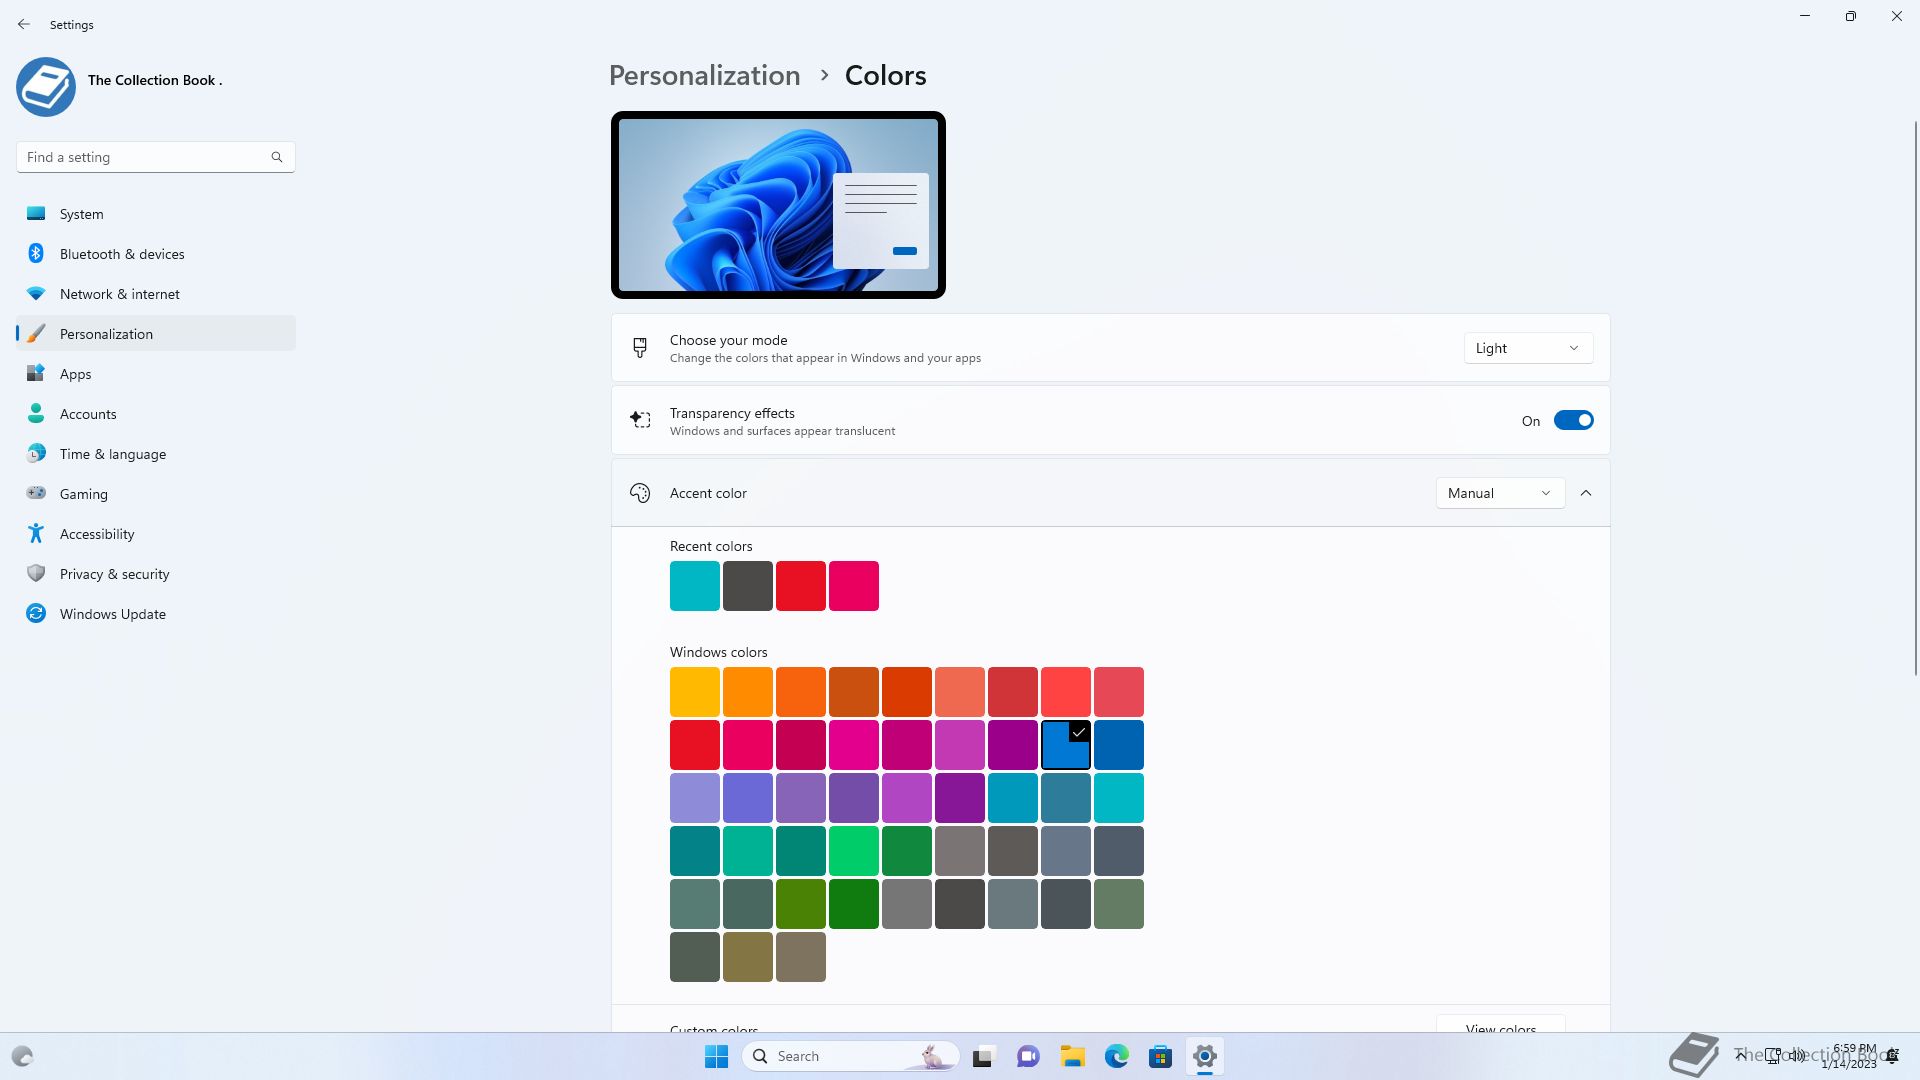The image size is (1920, 1080).
Task: Click the Bluetooth icon in sidebar
Action: (x=36, y=253)
